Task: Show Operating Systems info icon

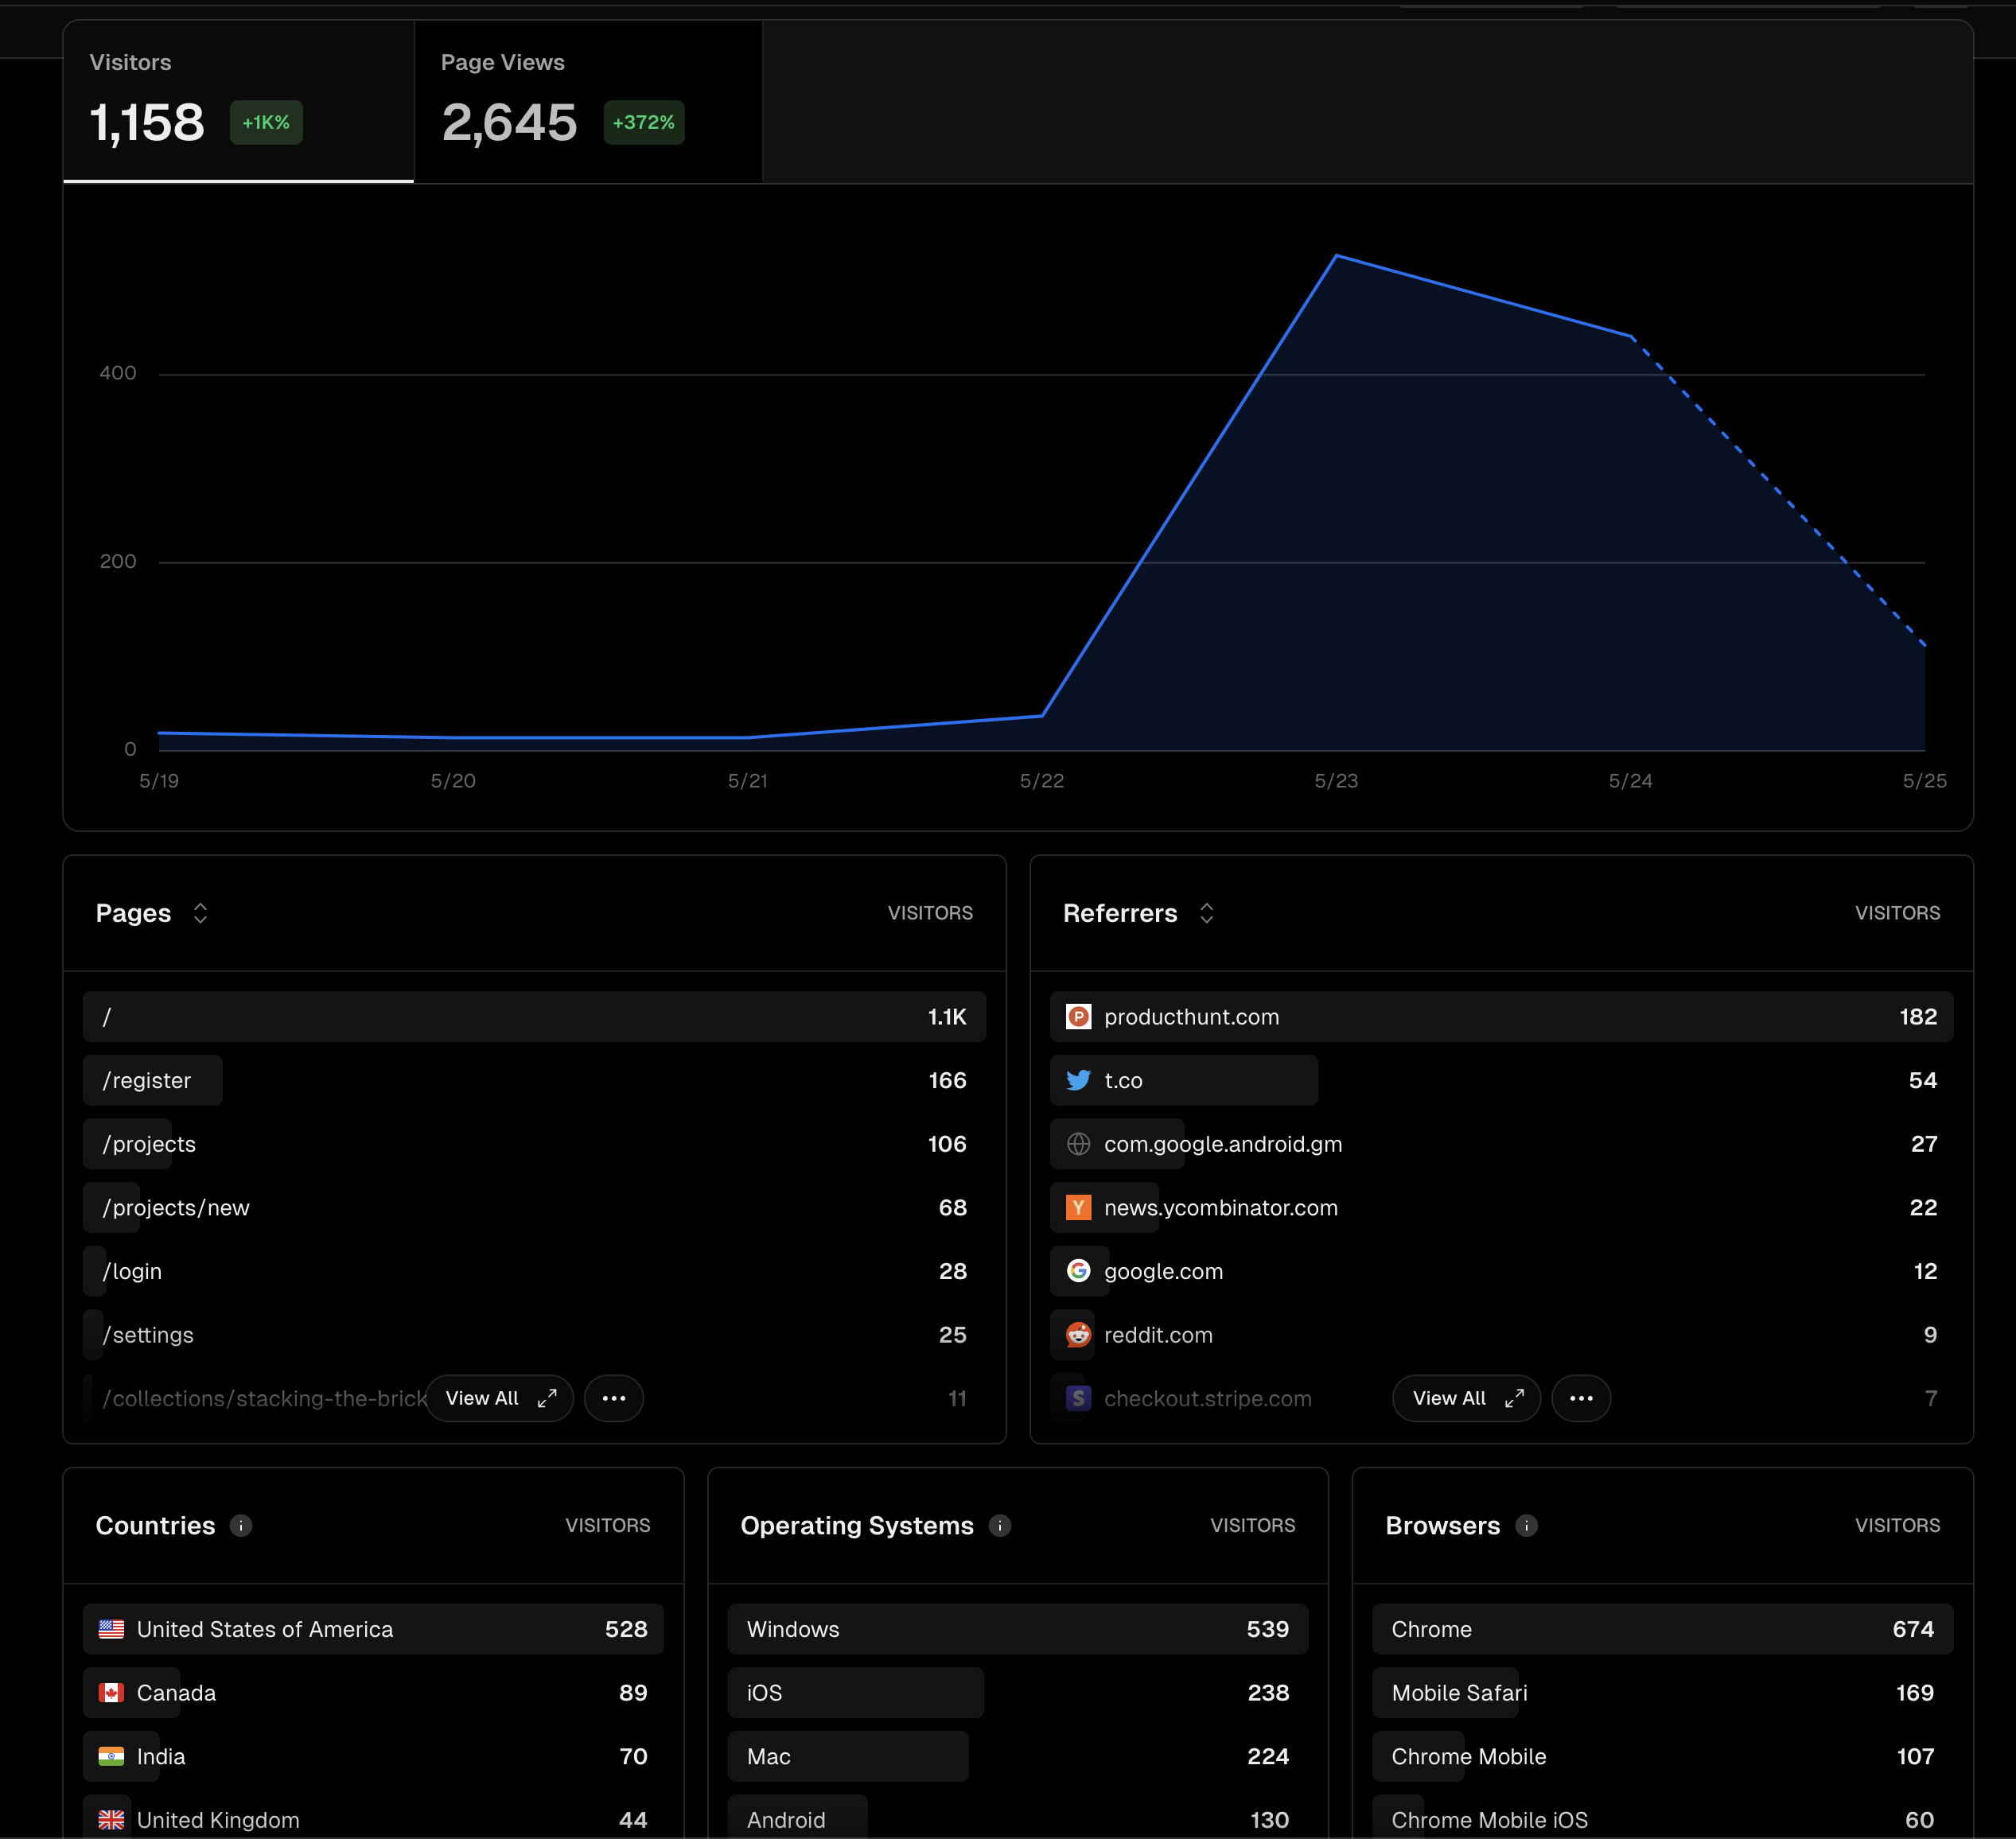Action: [1000, 1525]
